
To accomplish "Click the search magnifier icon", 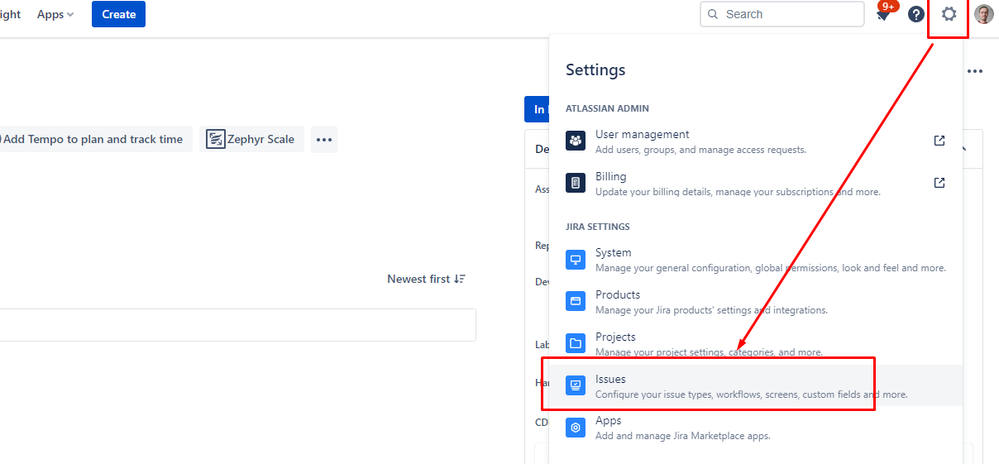I will pos(713,14).
